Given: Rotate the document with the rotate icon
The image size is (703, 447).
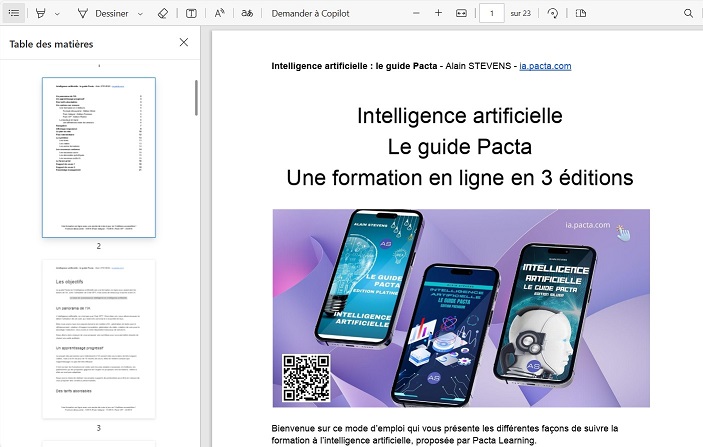Looking at the screenshot, I should point(553,13).
